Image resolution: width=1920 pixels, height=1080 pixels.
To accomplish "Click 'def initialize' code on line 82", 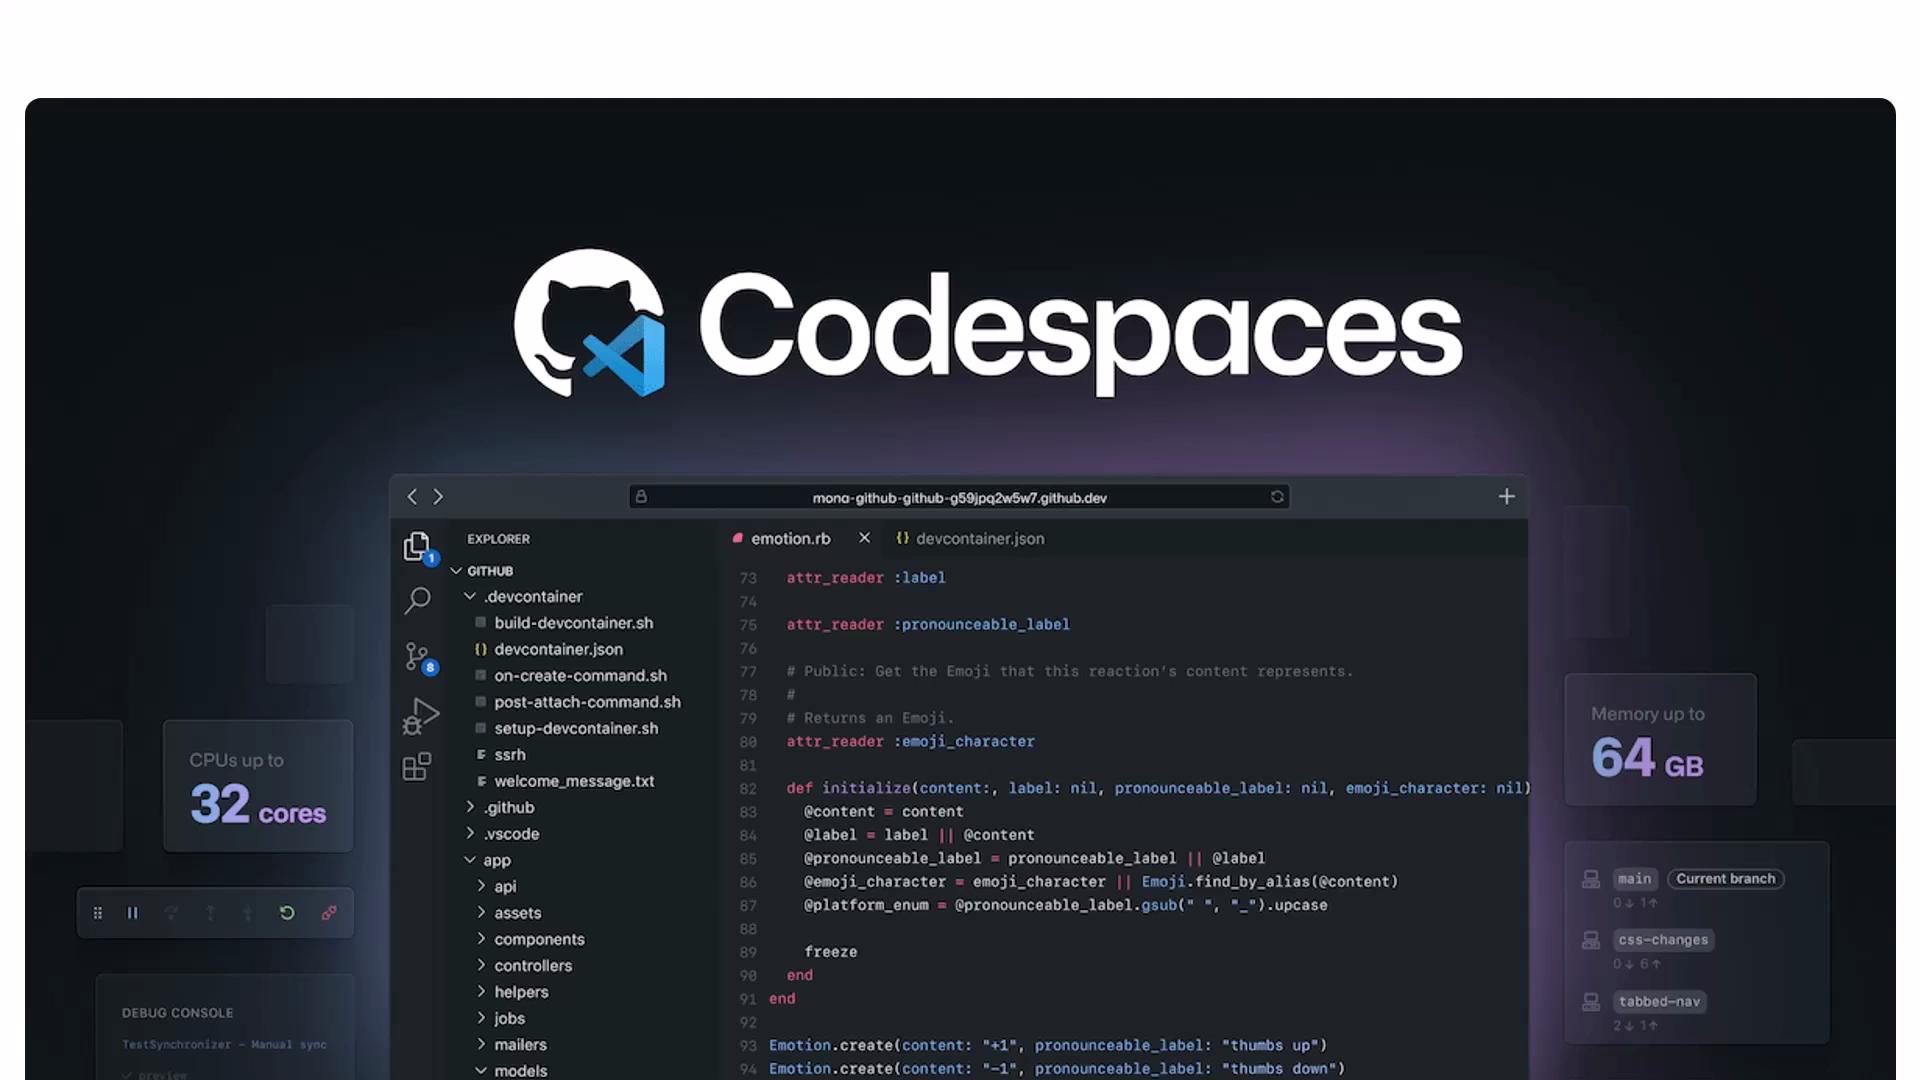I will [x=849, y=788].
